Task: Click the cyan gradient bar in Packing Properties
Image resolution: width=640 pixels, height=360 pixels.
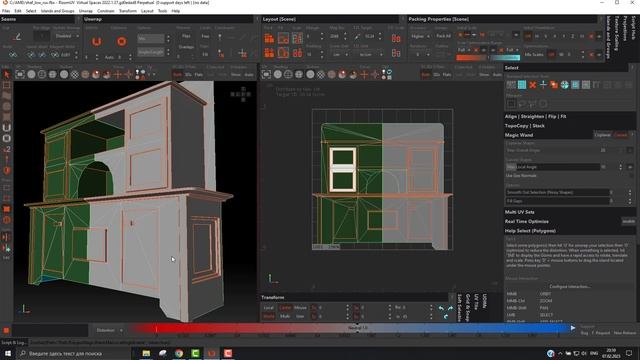Action: click(504, 58)
